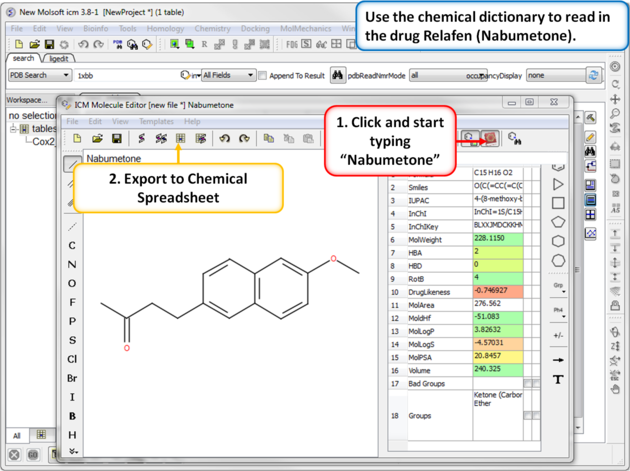The height and width of the screenshot is (471, 630).
Task: Select the Chlorine atom tool
Action: click(x=72, y=359)
